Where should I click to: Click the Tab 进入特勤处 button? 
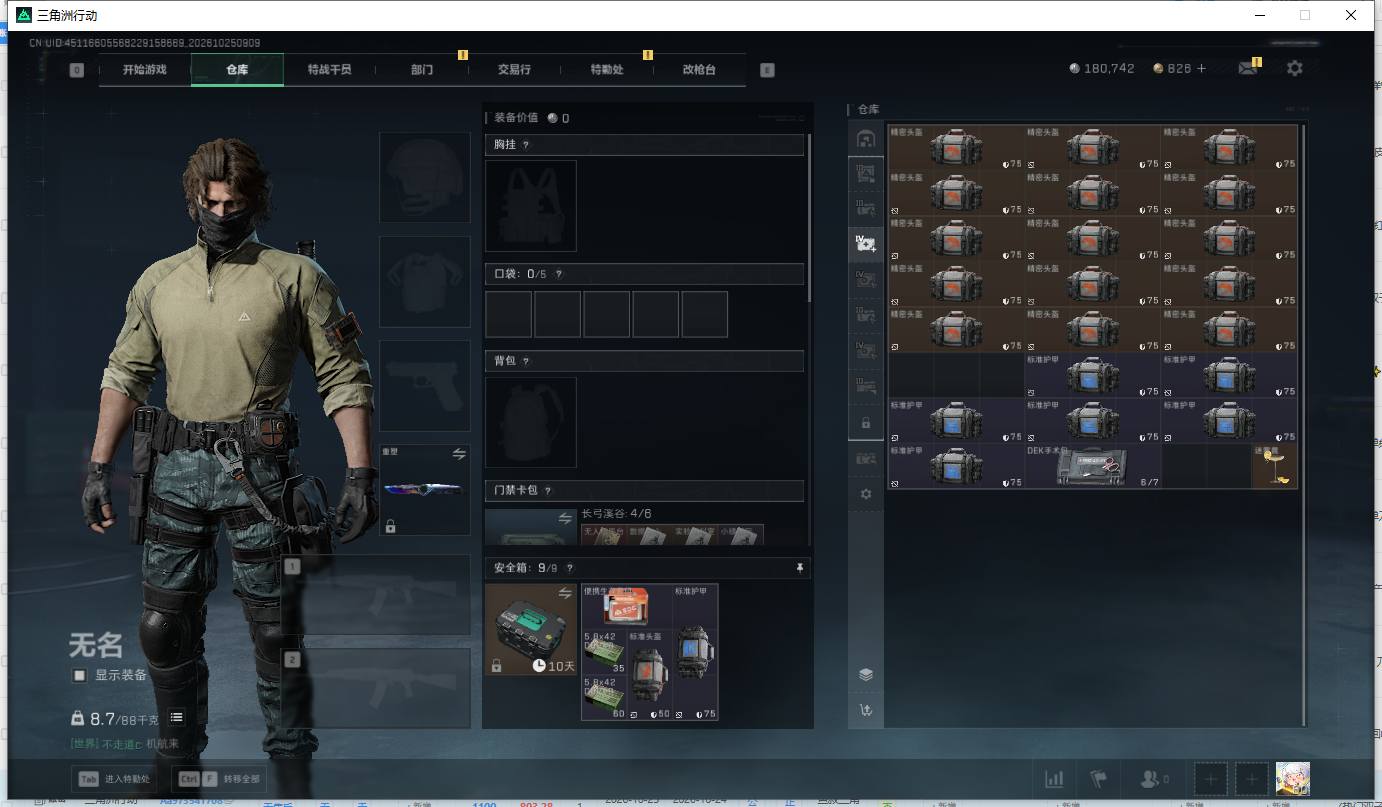115,779
